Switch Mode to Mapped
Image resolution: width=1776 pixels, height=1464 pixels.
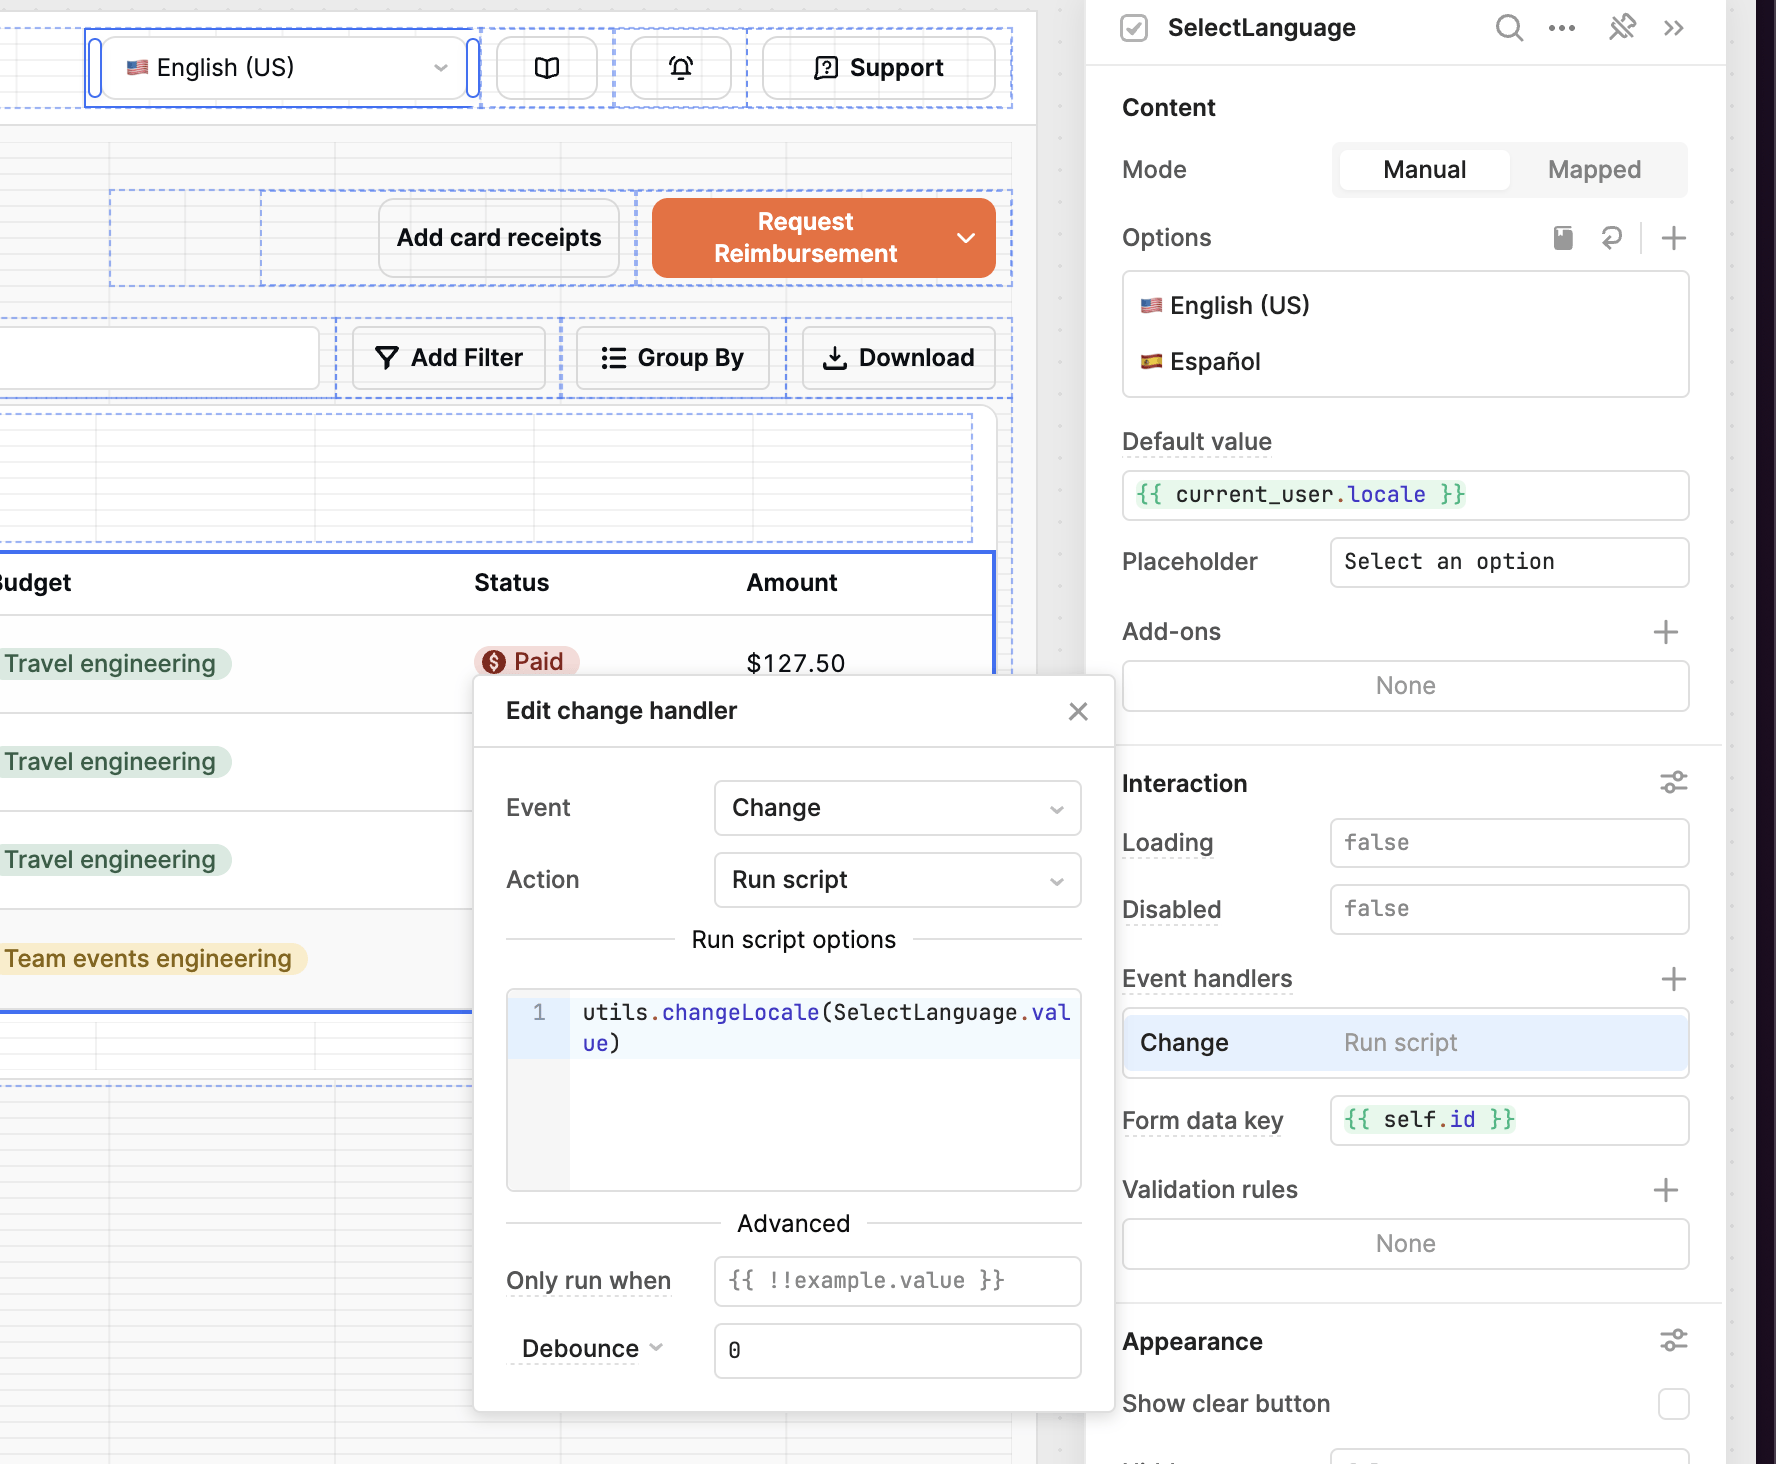click(1594, 170)
